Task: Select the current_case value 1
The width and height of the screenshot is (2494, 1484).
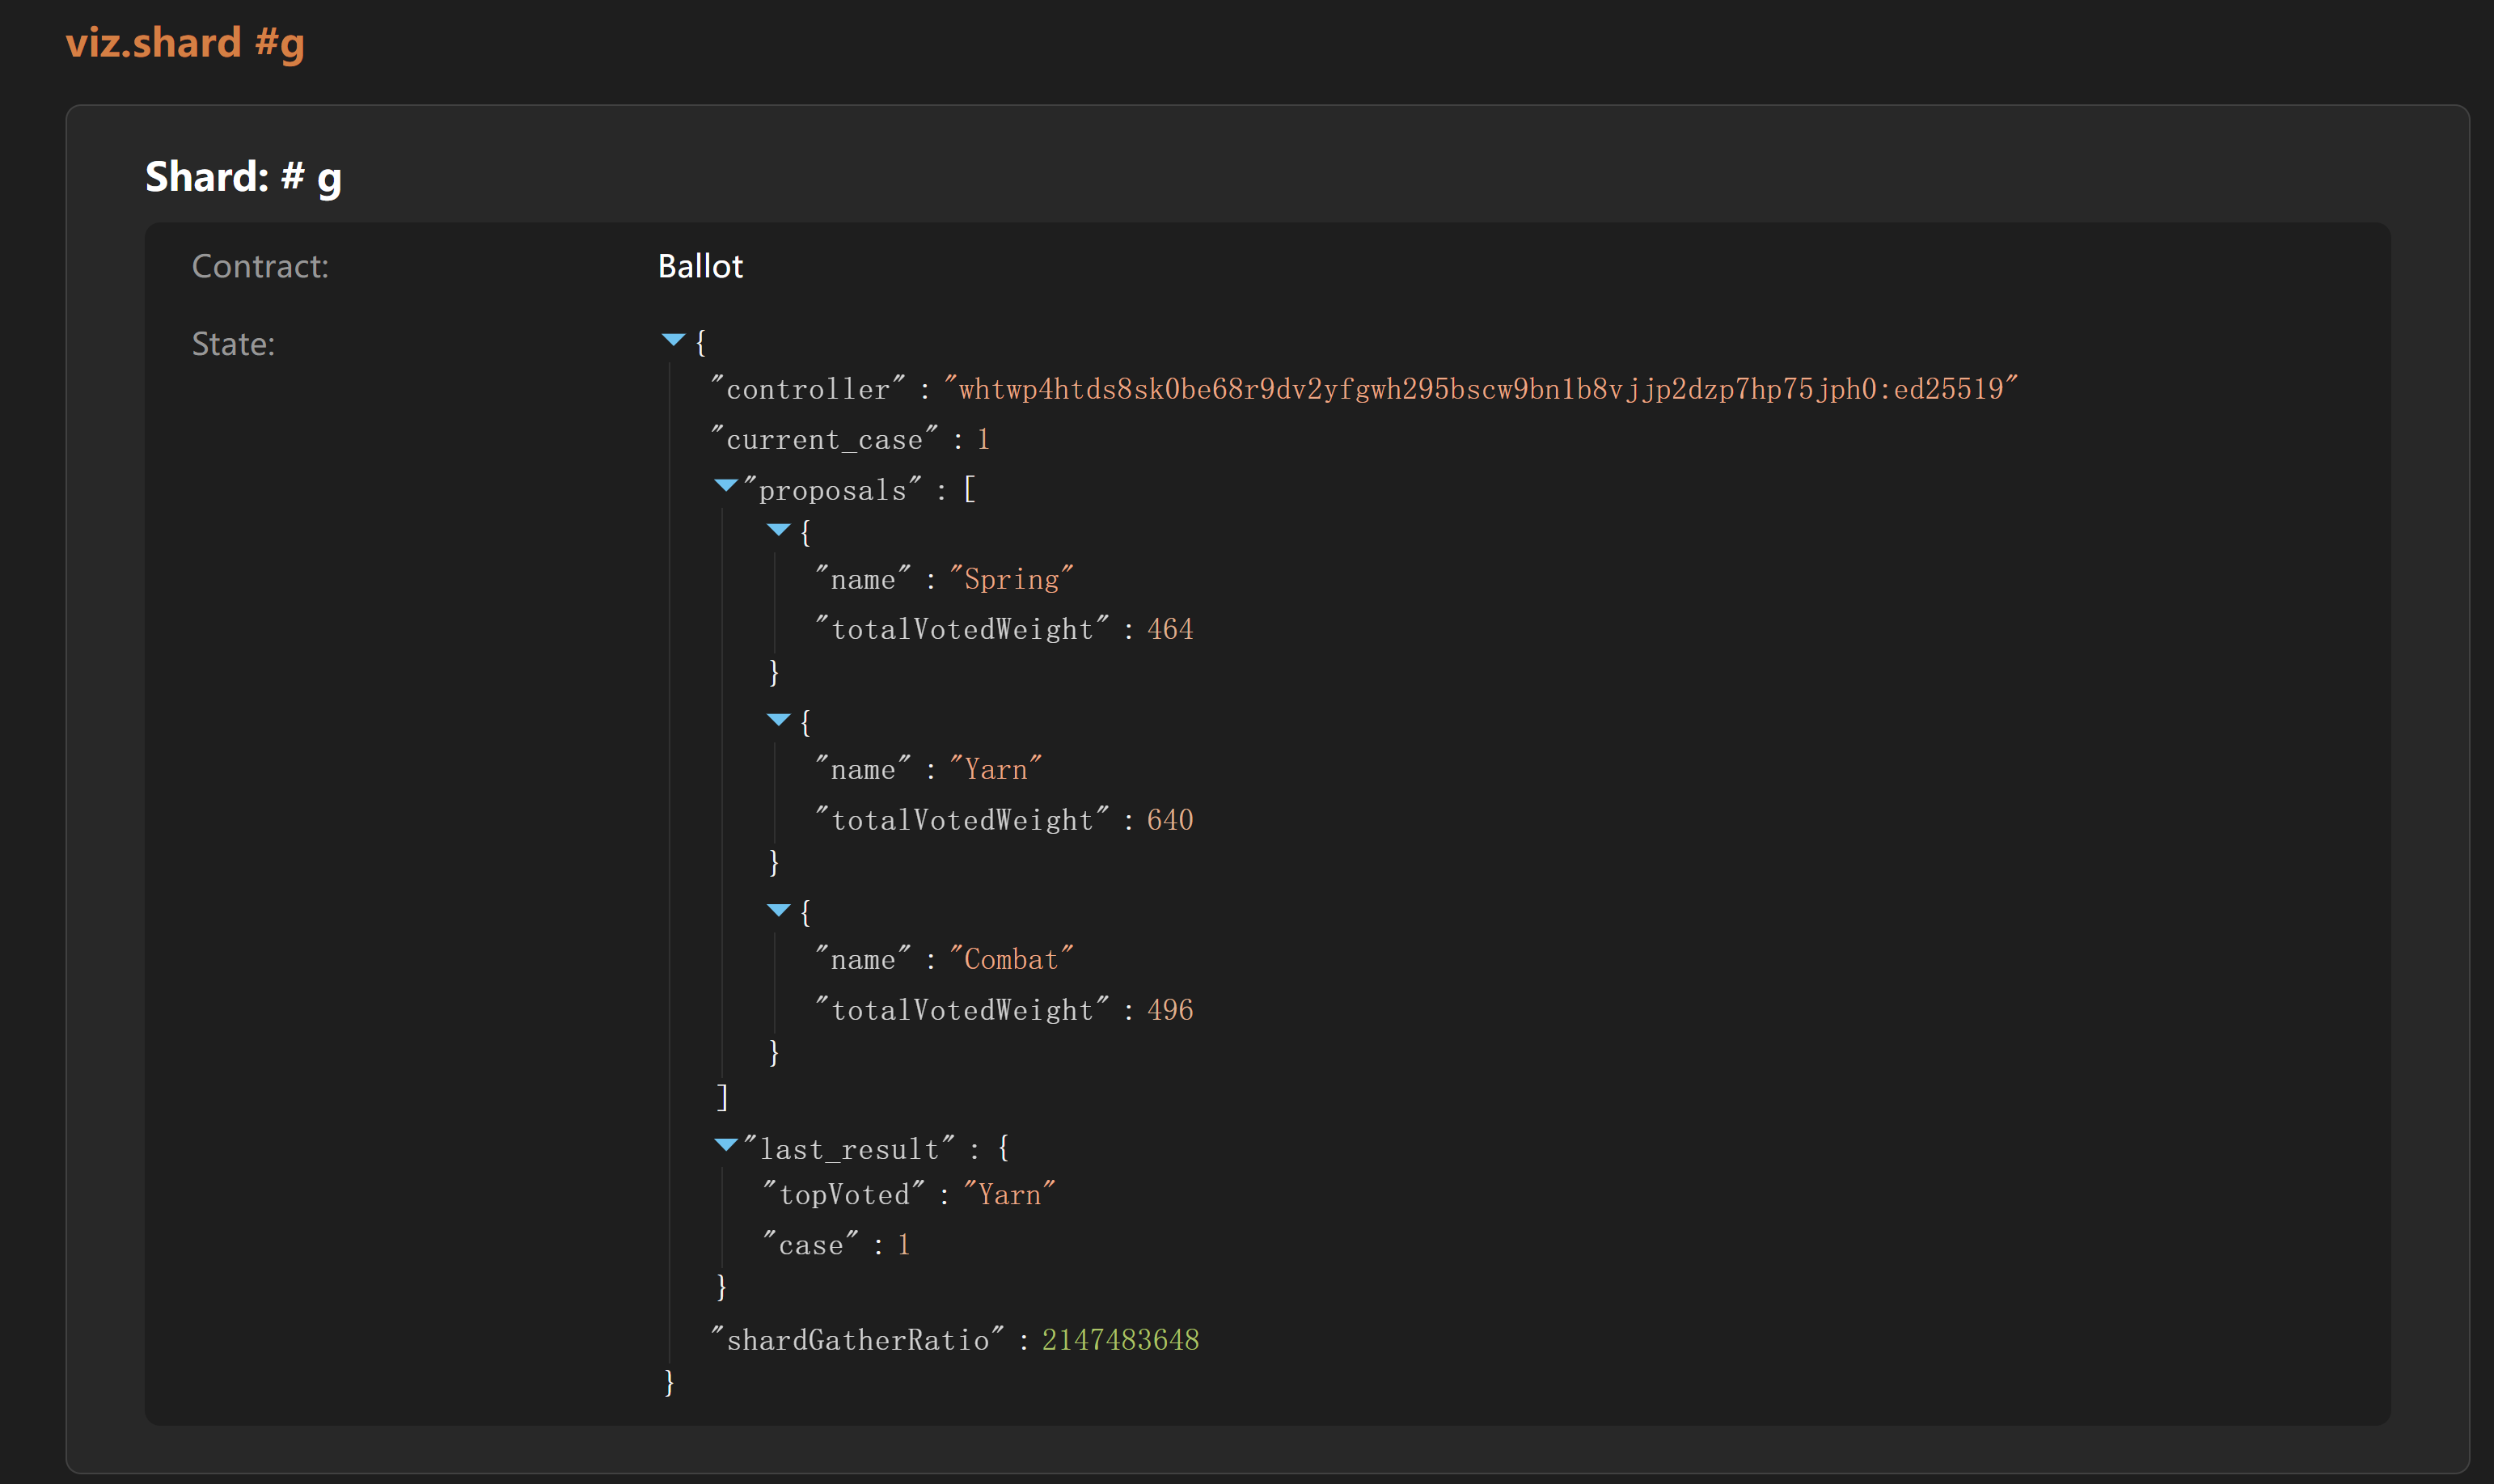Action: click(984, 439)
